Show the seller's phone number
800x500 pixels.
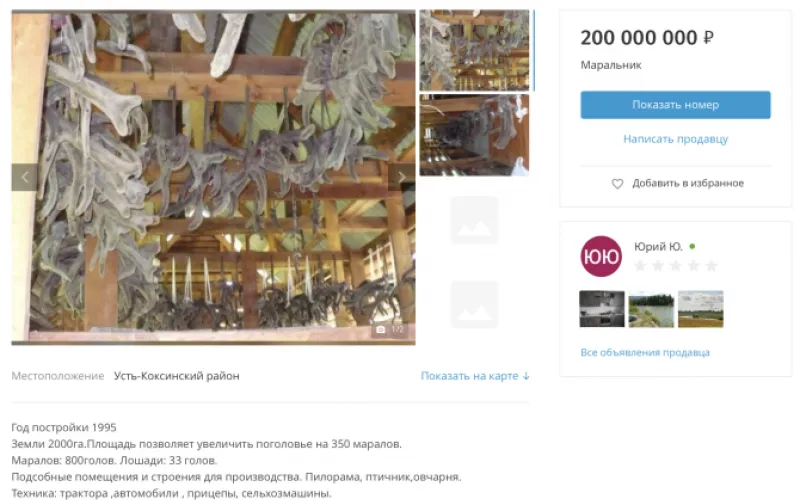675,105
